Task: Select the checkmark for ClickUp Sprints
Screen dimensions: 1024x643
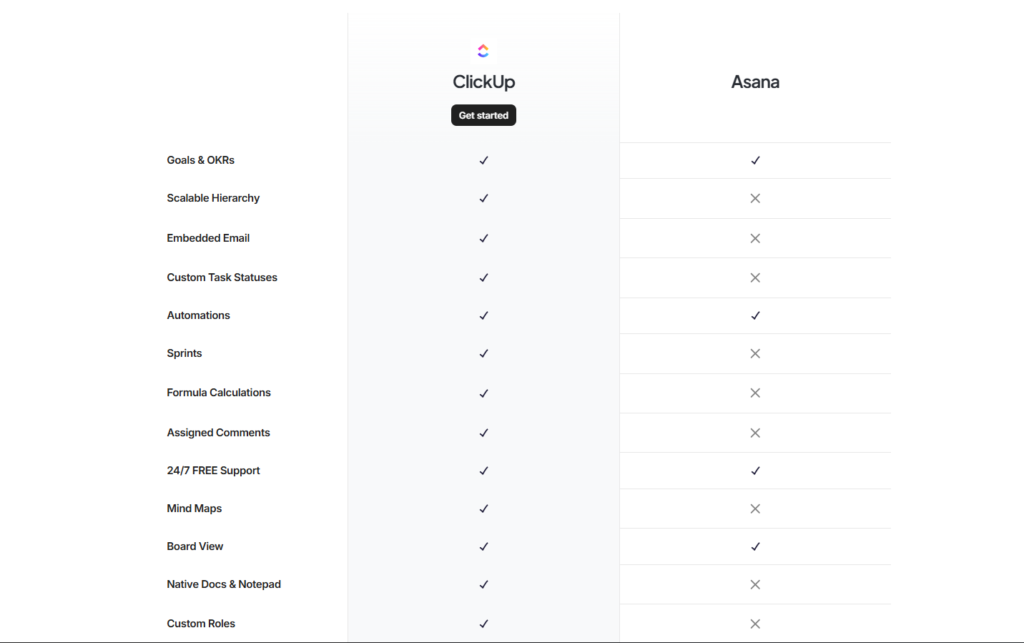Action: click(483, 353)
